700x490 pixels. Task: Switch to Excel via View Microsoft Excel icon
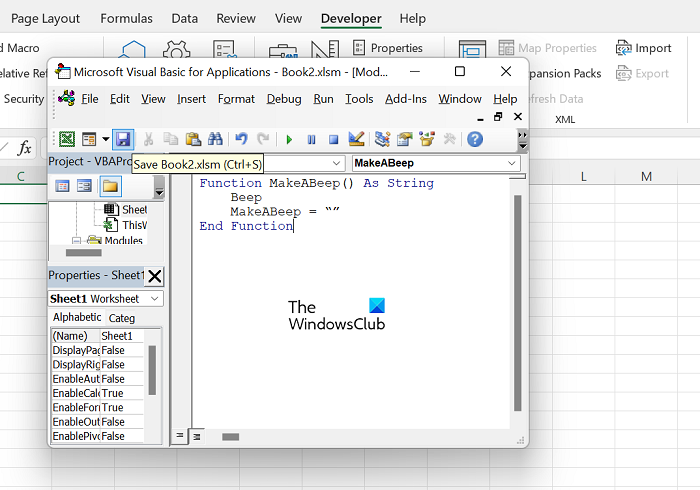[67, 140]
